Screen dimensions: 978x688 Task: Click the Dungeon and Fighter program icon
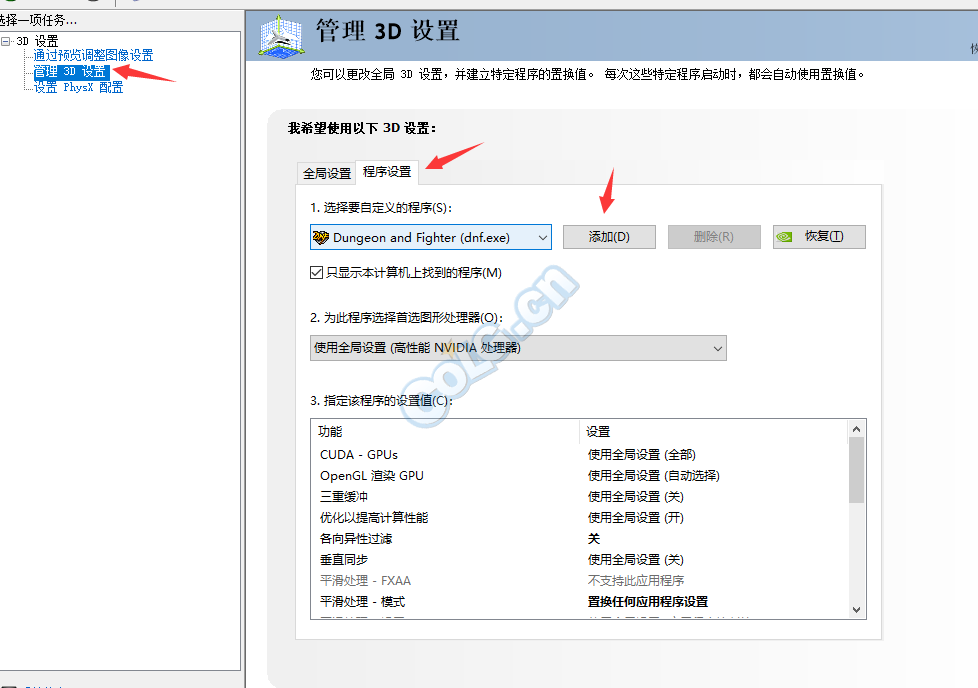(x=321, y=237)
